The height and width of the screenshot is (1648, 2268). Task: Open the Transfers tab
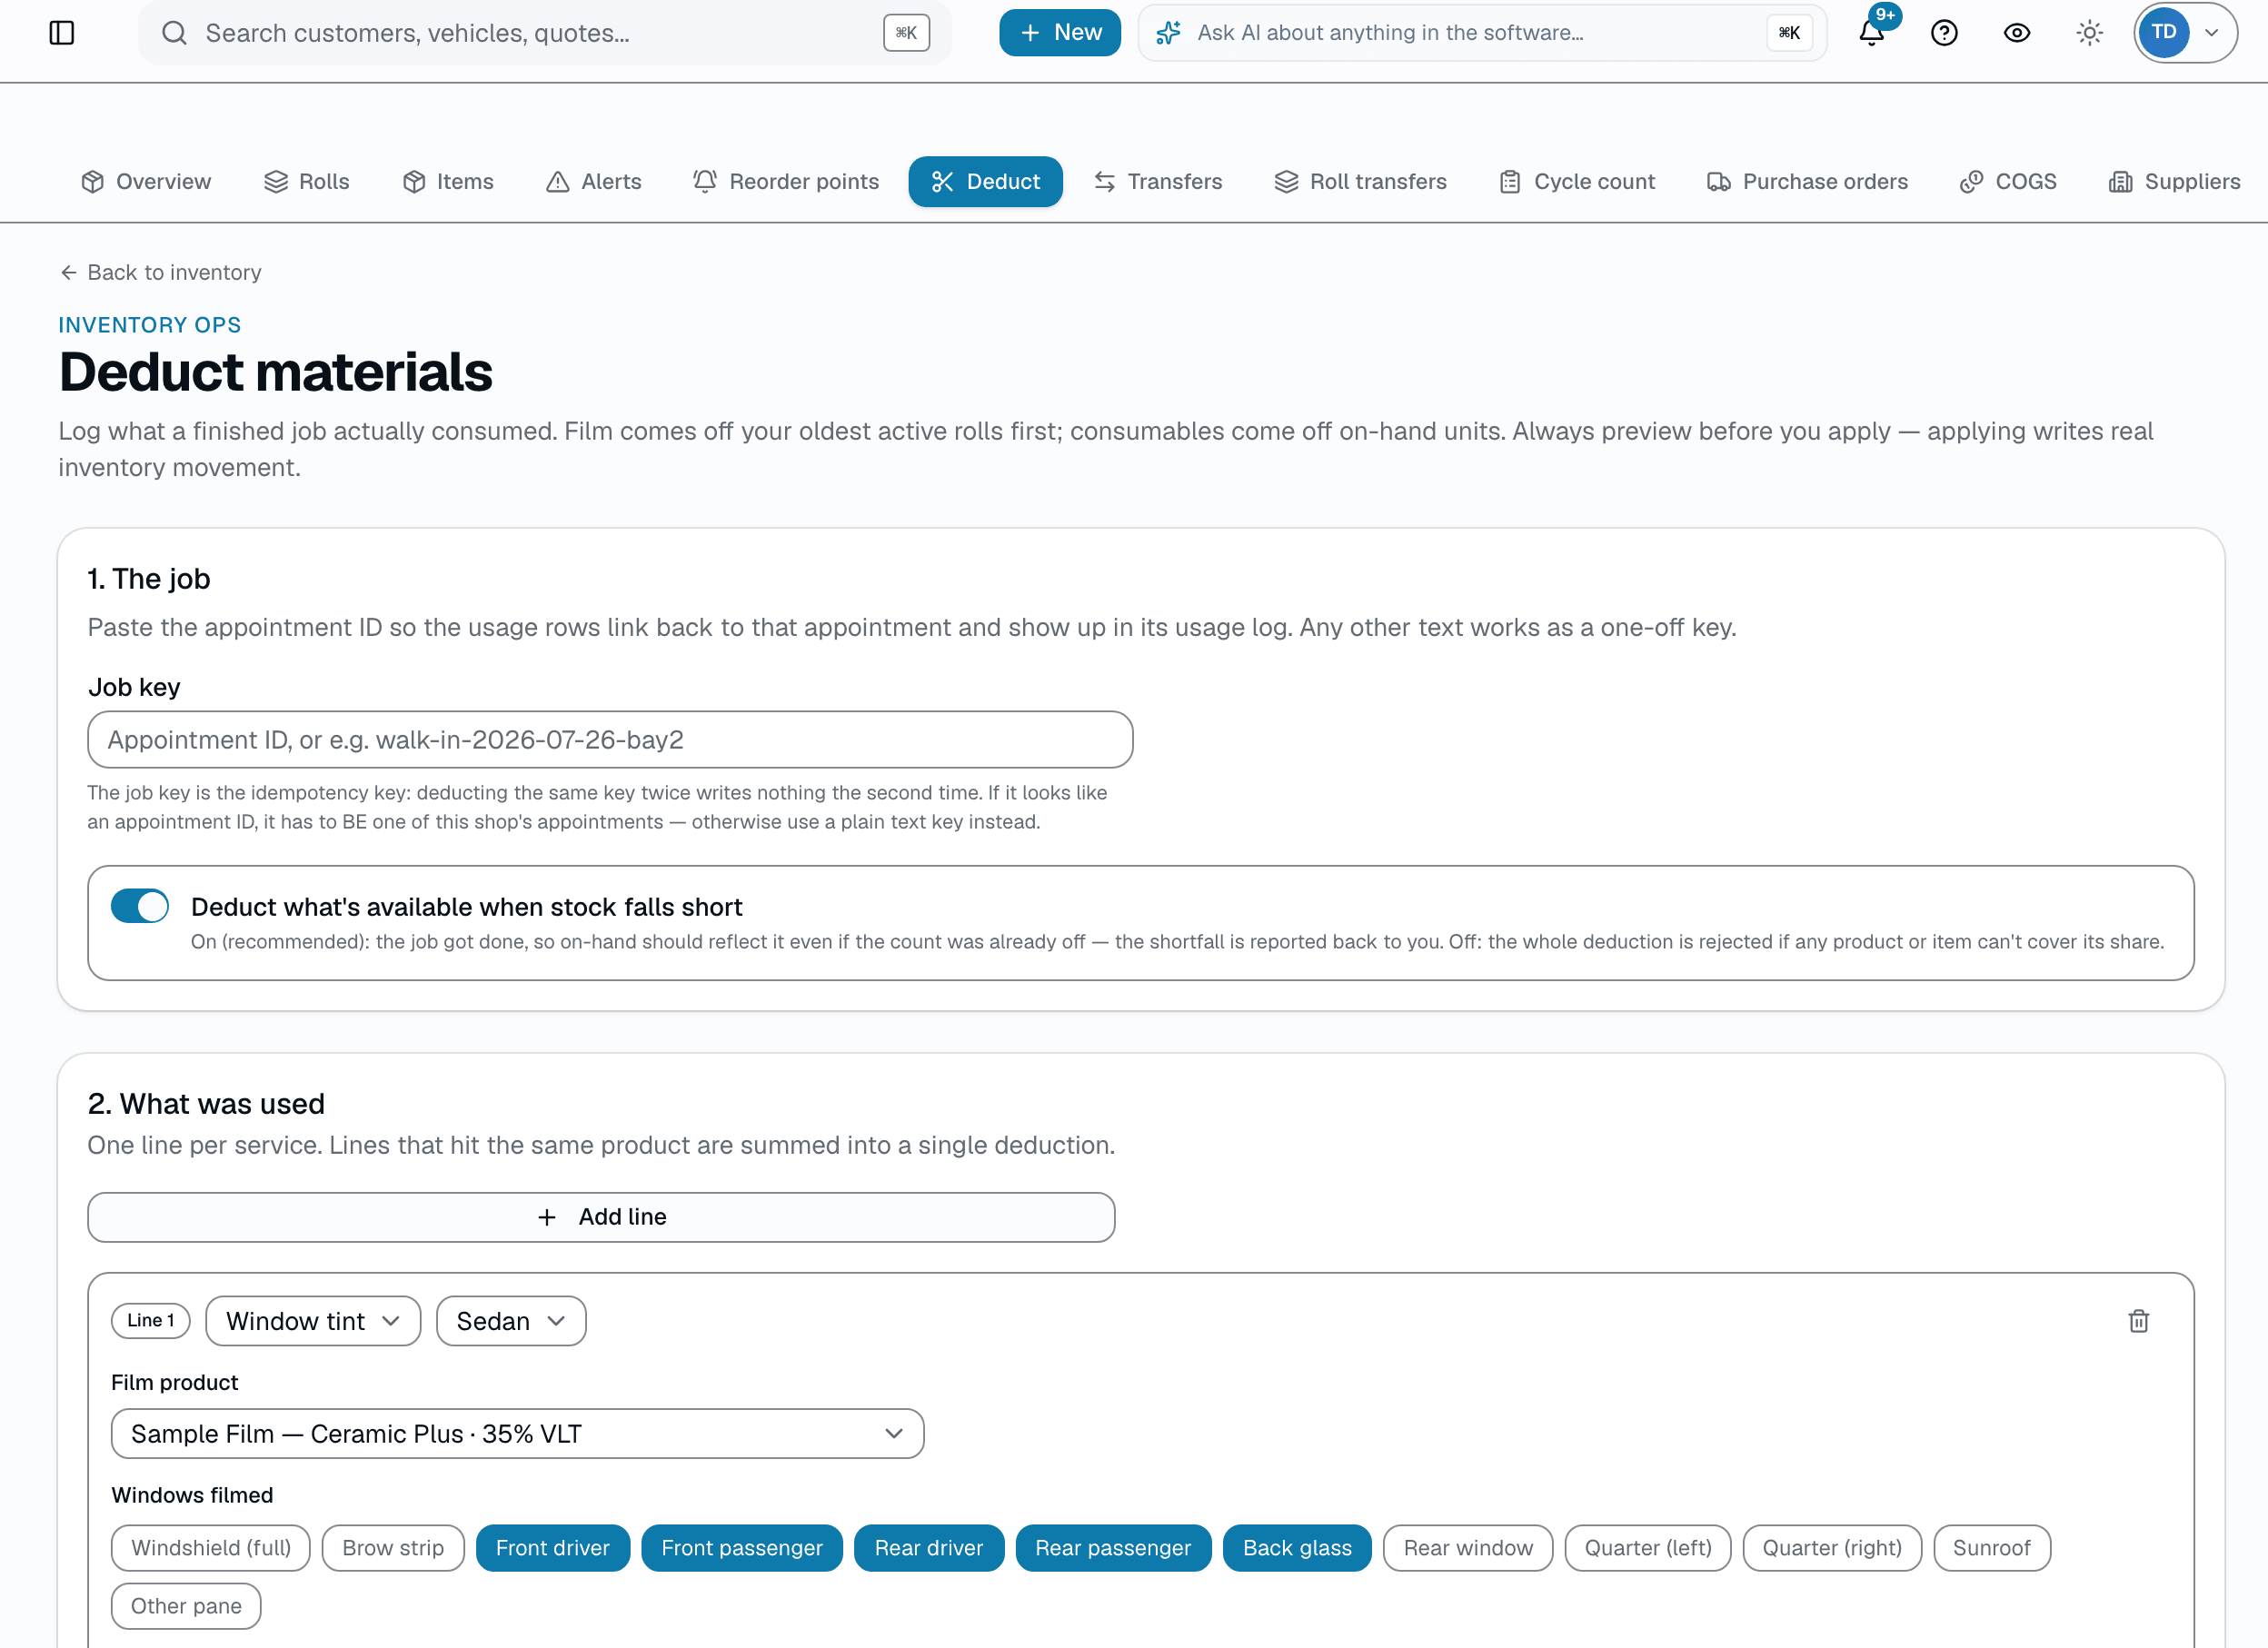pyautogui.click(x=1158, y=181)
